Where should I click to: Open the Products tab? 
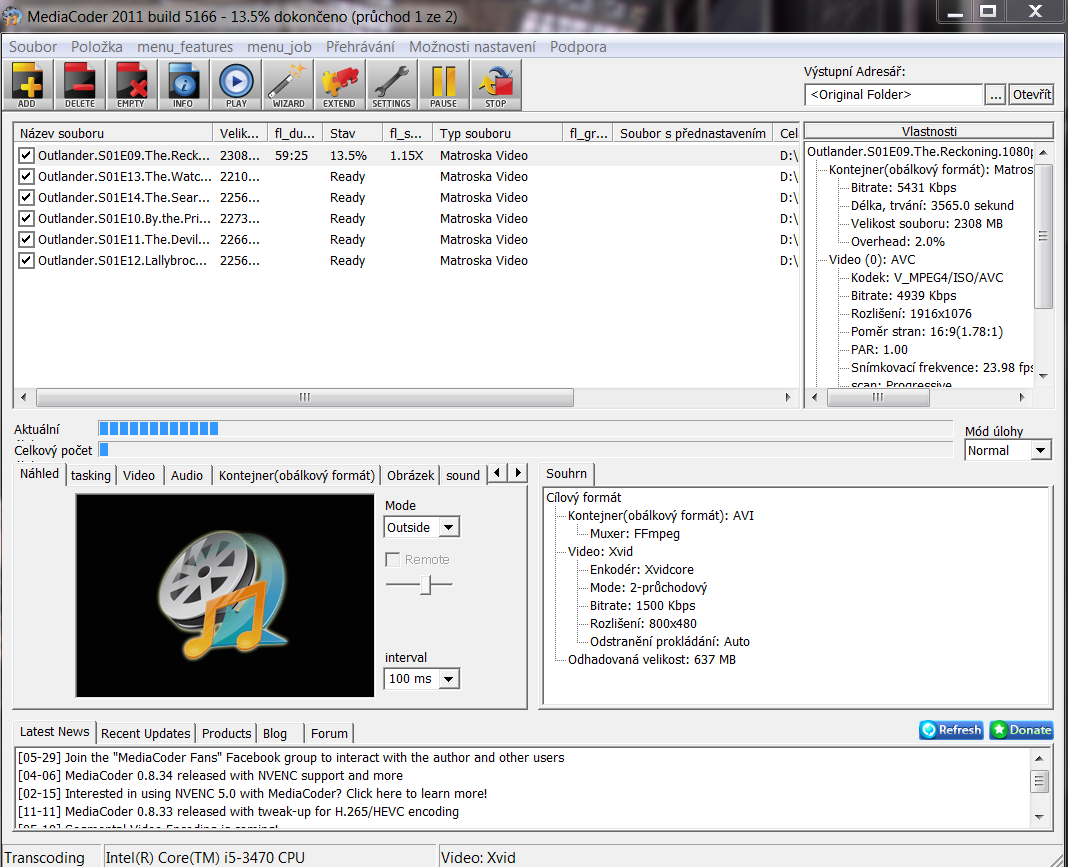point(226,734)
